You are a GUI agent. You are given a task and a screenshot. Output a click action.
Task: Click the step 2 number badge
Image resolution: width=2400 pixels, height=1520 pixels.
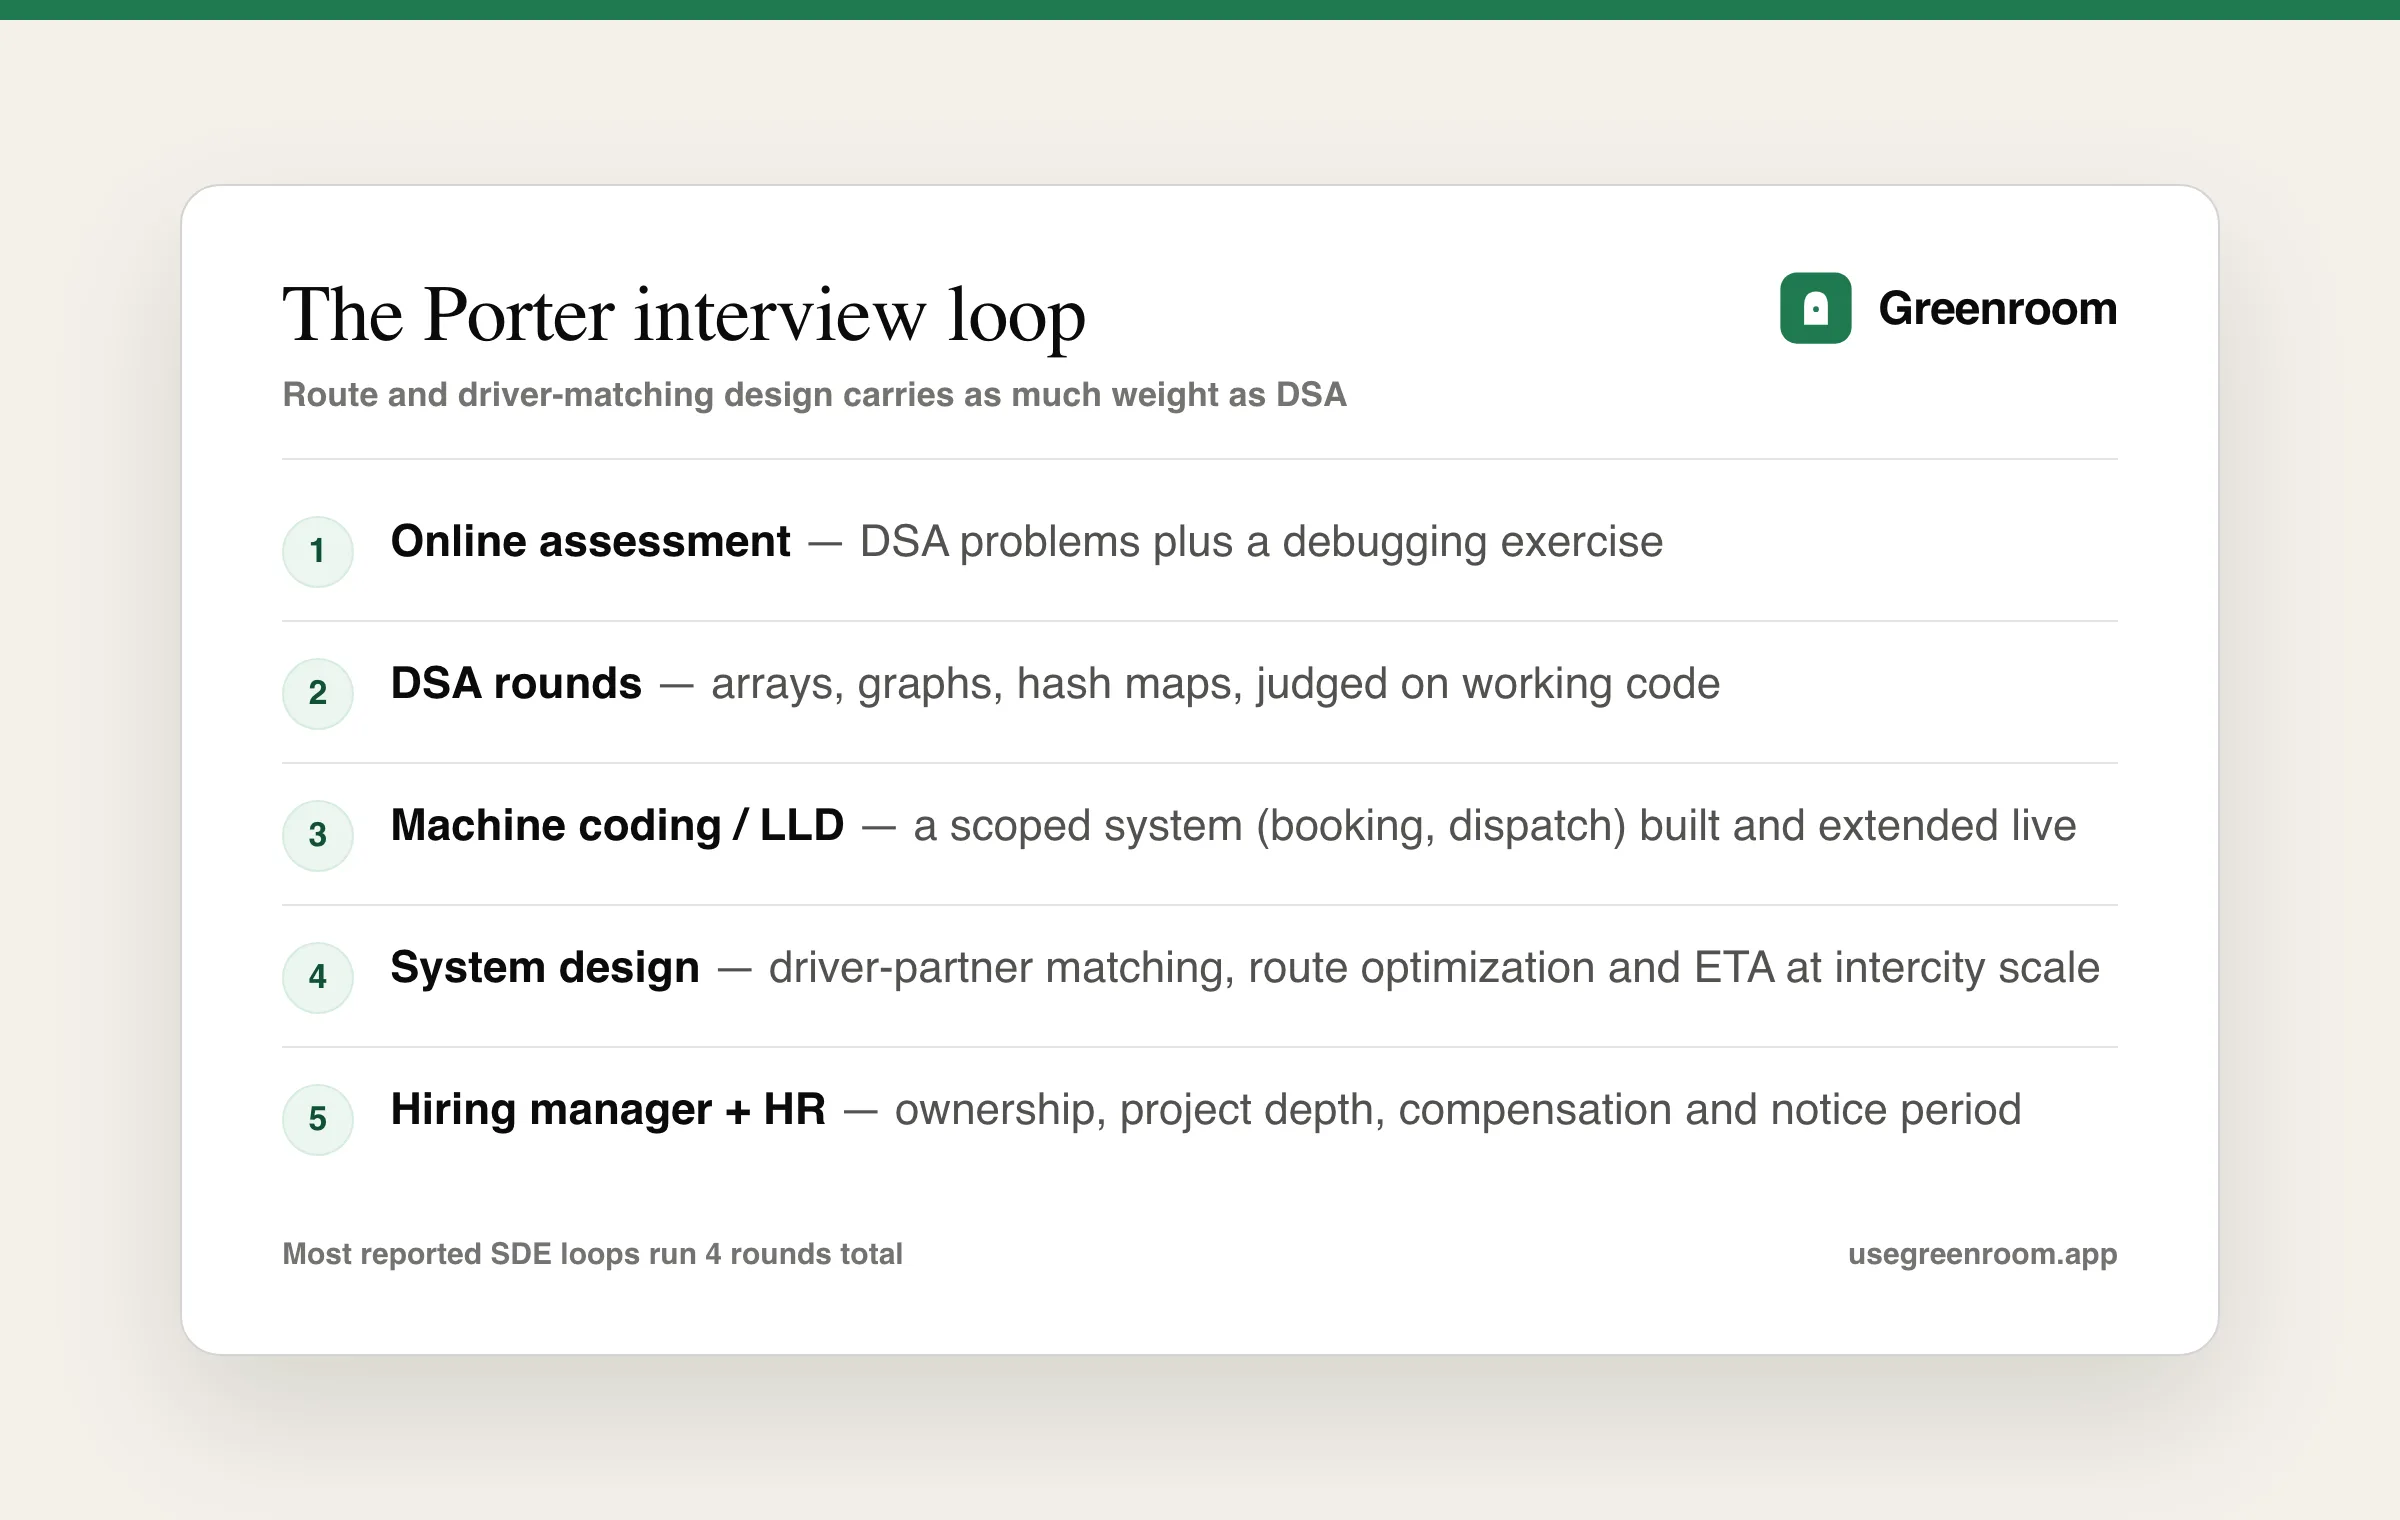[318, 693]
